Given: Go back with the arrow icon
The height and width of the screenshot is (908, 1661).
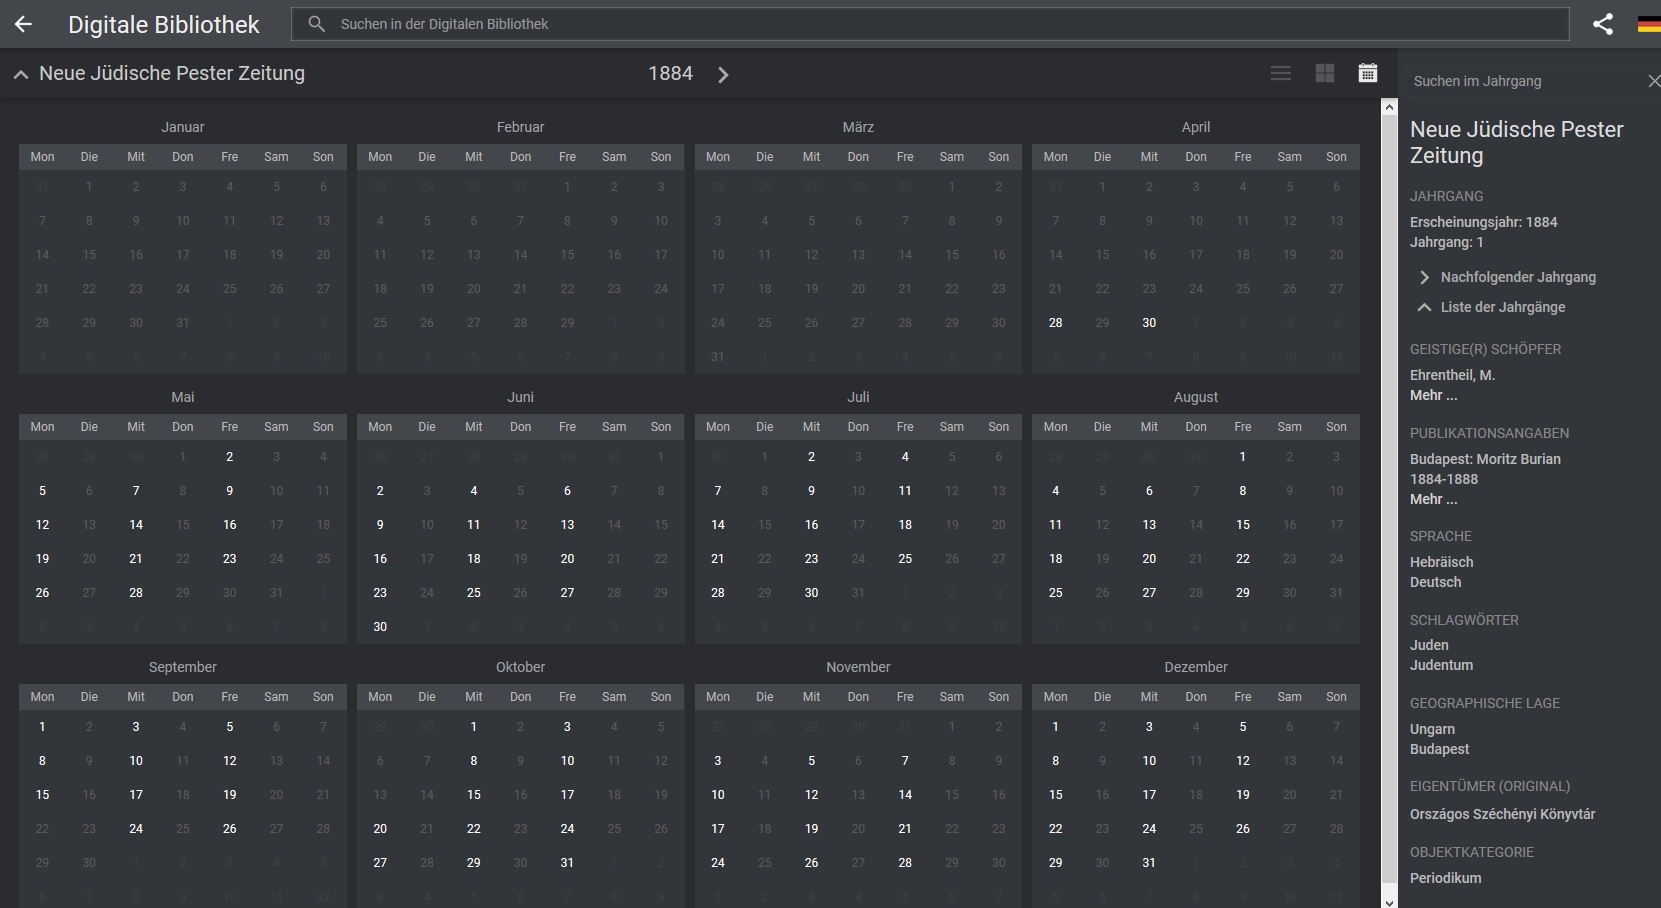Looking at the screenshot, I should 23,24.
